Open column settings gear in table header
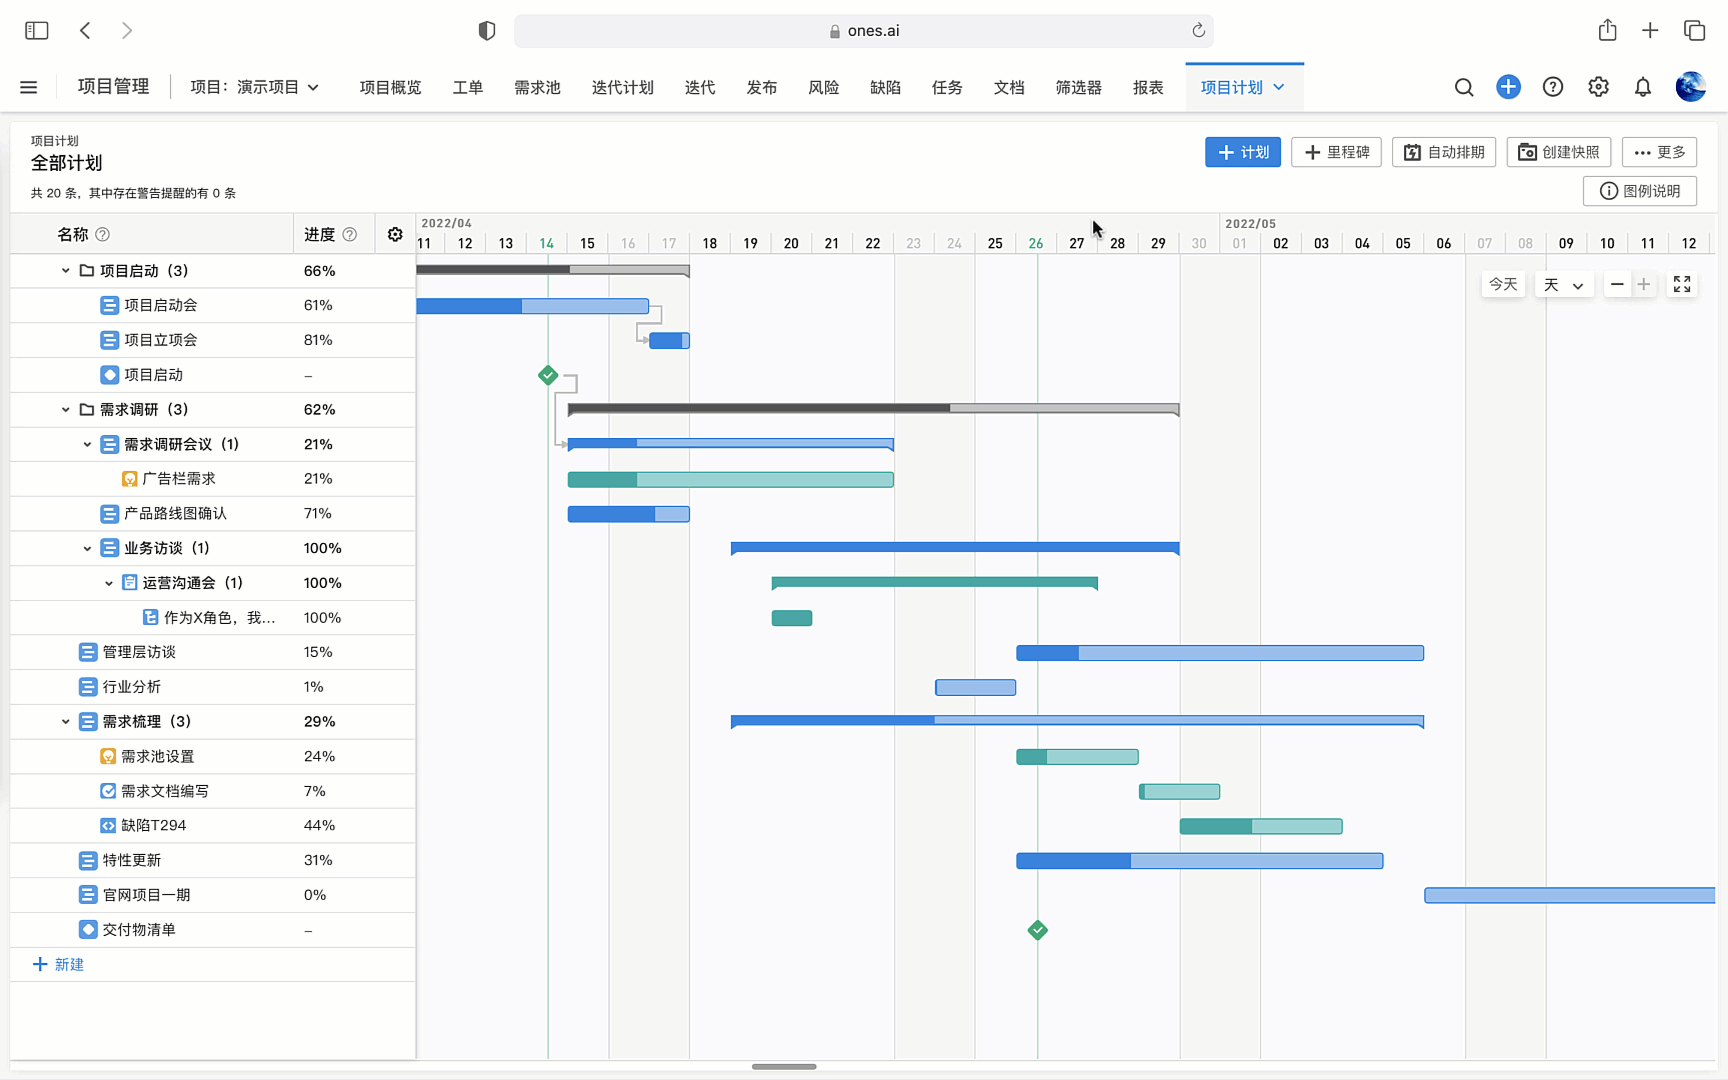Screen dimensions: 1728x1080 [395, 234]
